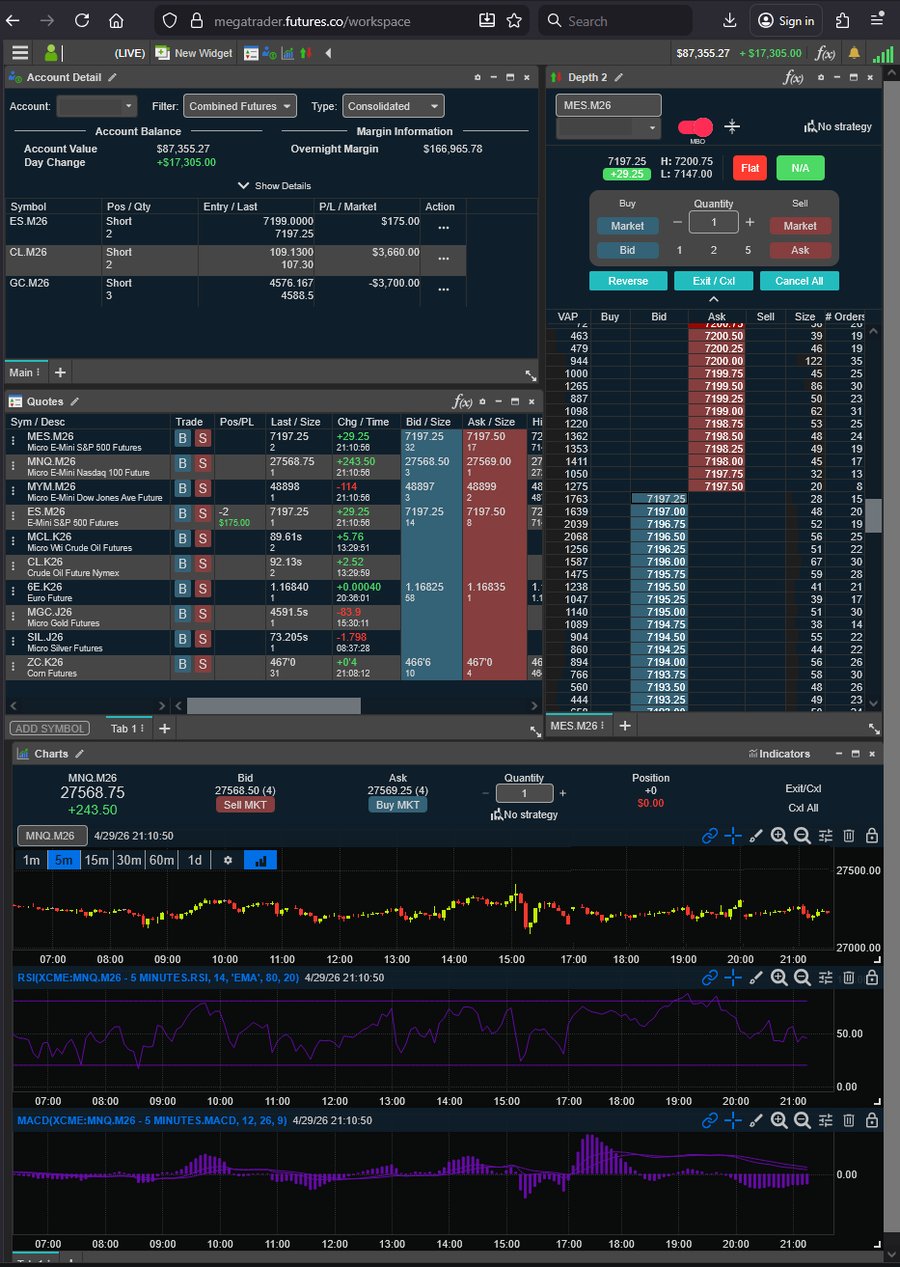900x1267 pixels.
Task: Pin the Account Detail widget
Action: 477,77
